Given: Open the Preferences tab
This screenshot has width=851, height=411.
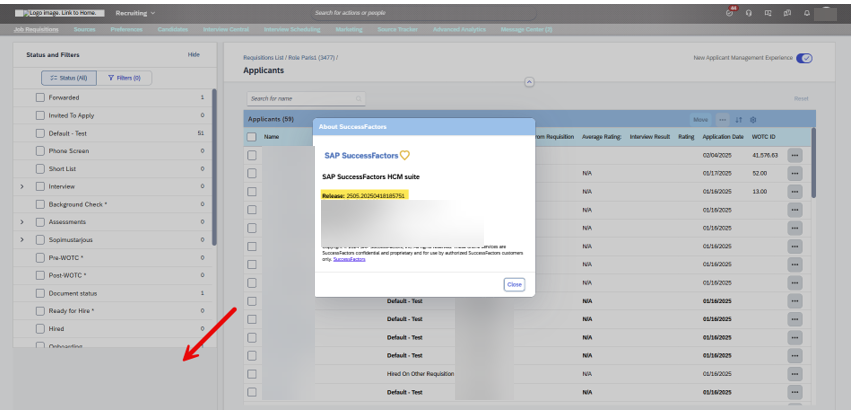Looking at the screenshot, I should (x=126, y=29).
